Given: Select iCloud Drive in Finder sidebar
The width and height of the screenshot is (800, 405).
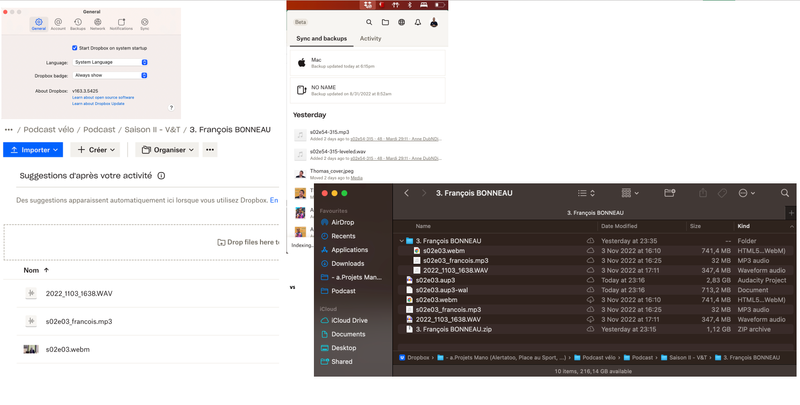Looking at the screenshot, I should (344, 320).
